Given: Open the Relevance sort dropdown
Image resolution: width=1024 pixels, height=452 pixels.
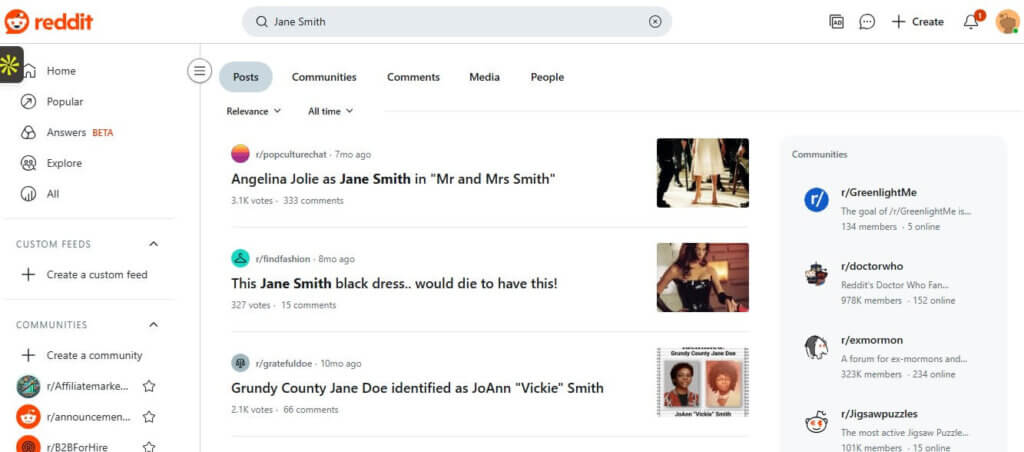Looking at the screenshot, I should 254,111.
